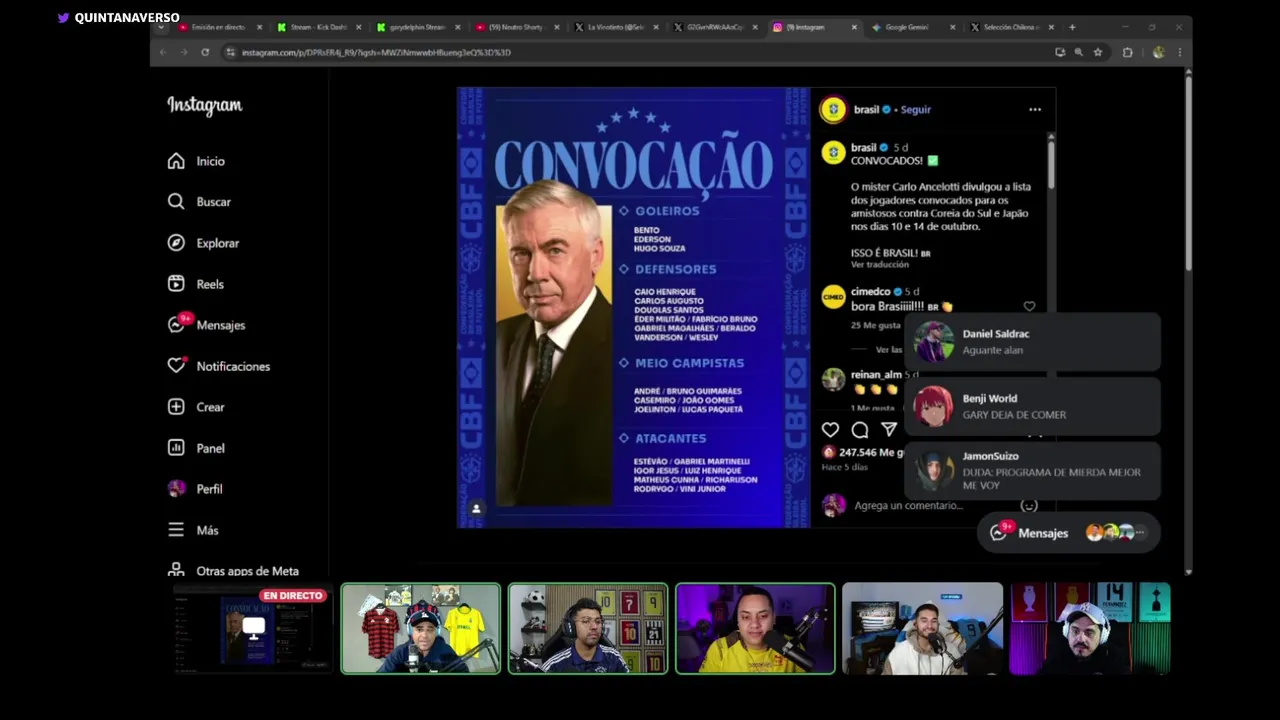
Task: Click the comment bubble icon under post
Action: point(860,429)
